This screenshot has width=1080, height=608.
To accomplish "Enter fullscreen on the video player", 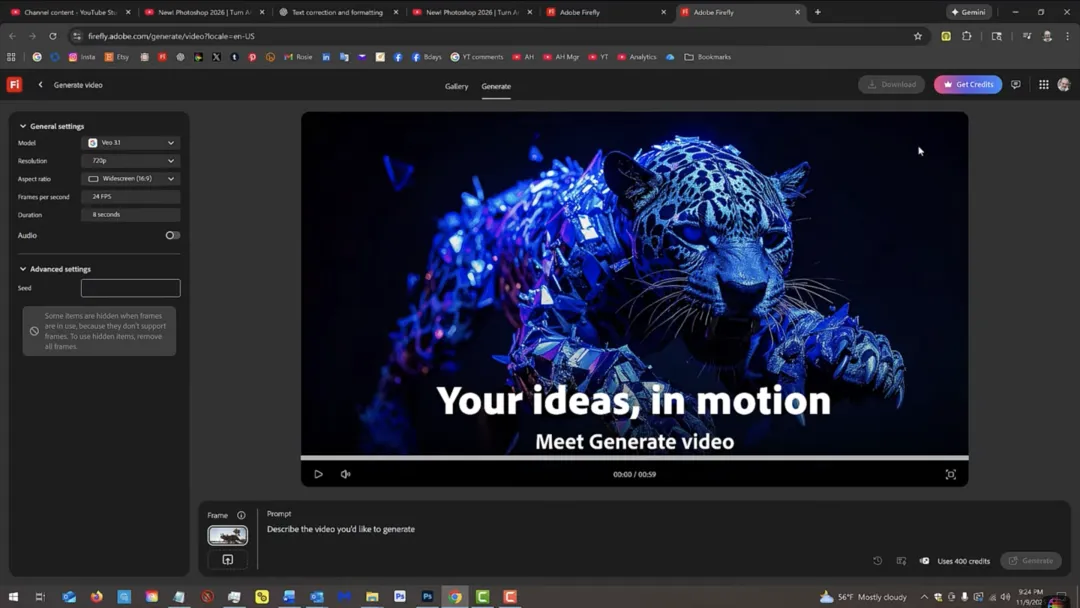I will [x=950, y=473].
